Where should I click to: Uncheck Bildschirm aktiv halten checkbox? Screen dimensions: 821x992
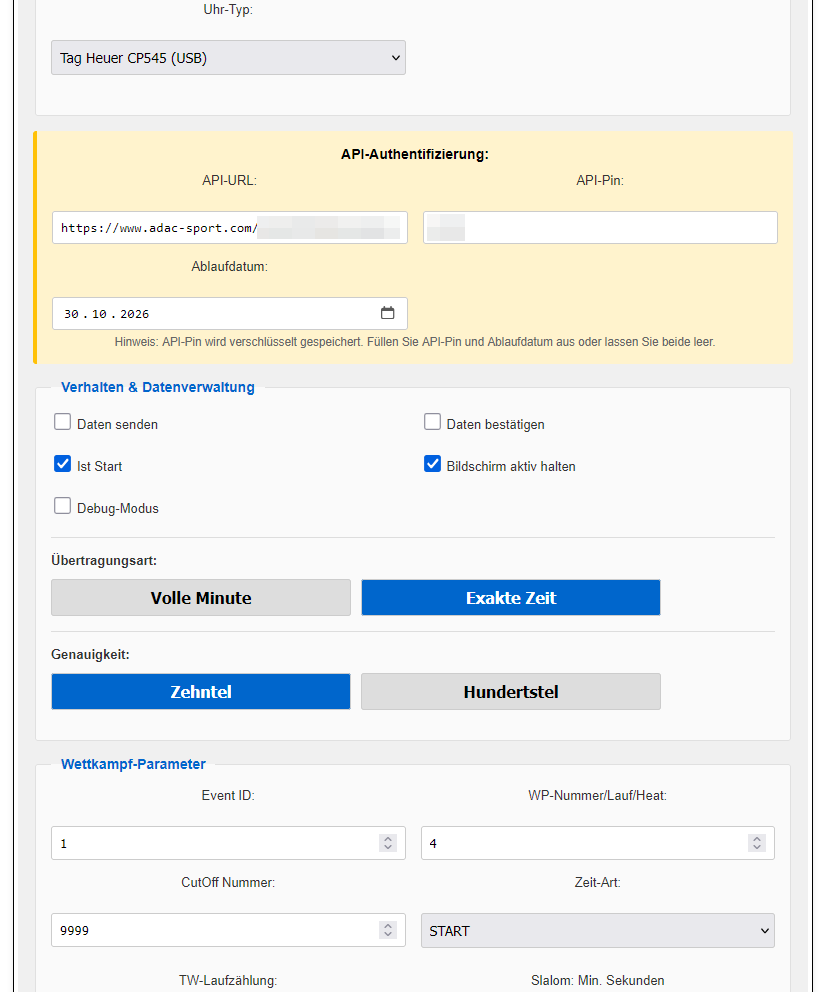pyautogui.click(x=432, y=464)
